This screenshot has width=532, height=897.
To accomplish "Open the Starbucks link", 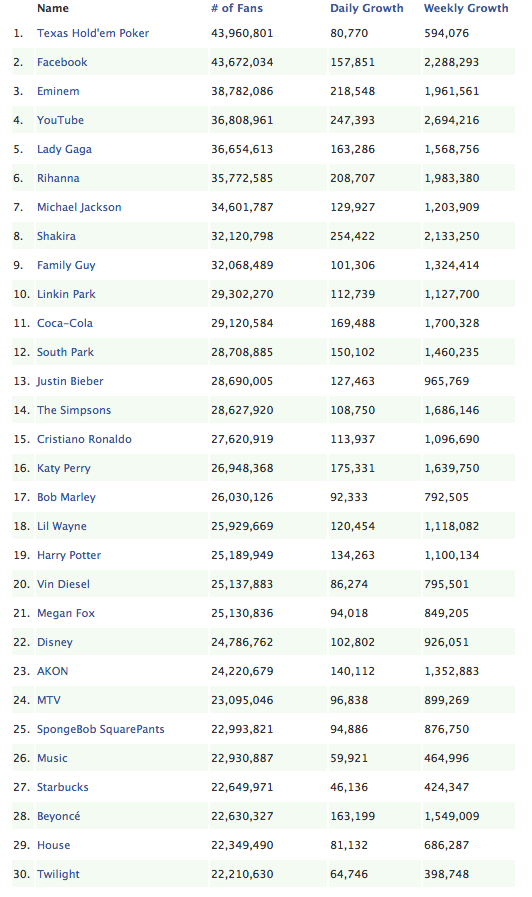I will pyautogui.click(x=63, y=787).
